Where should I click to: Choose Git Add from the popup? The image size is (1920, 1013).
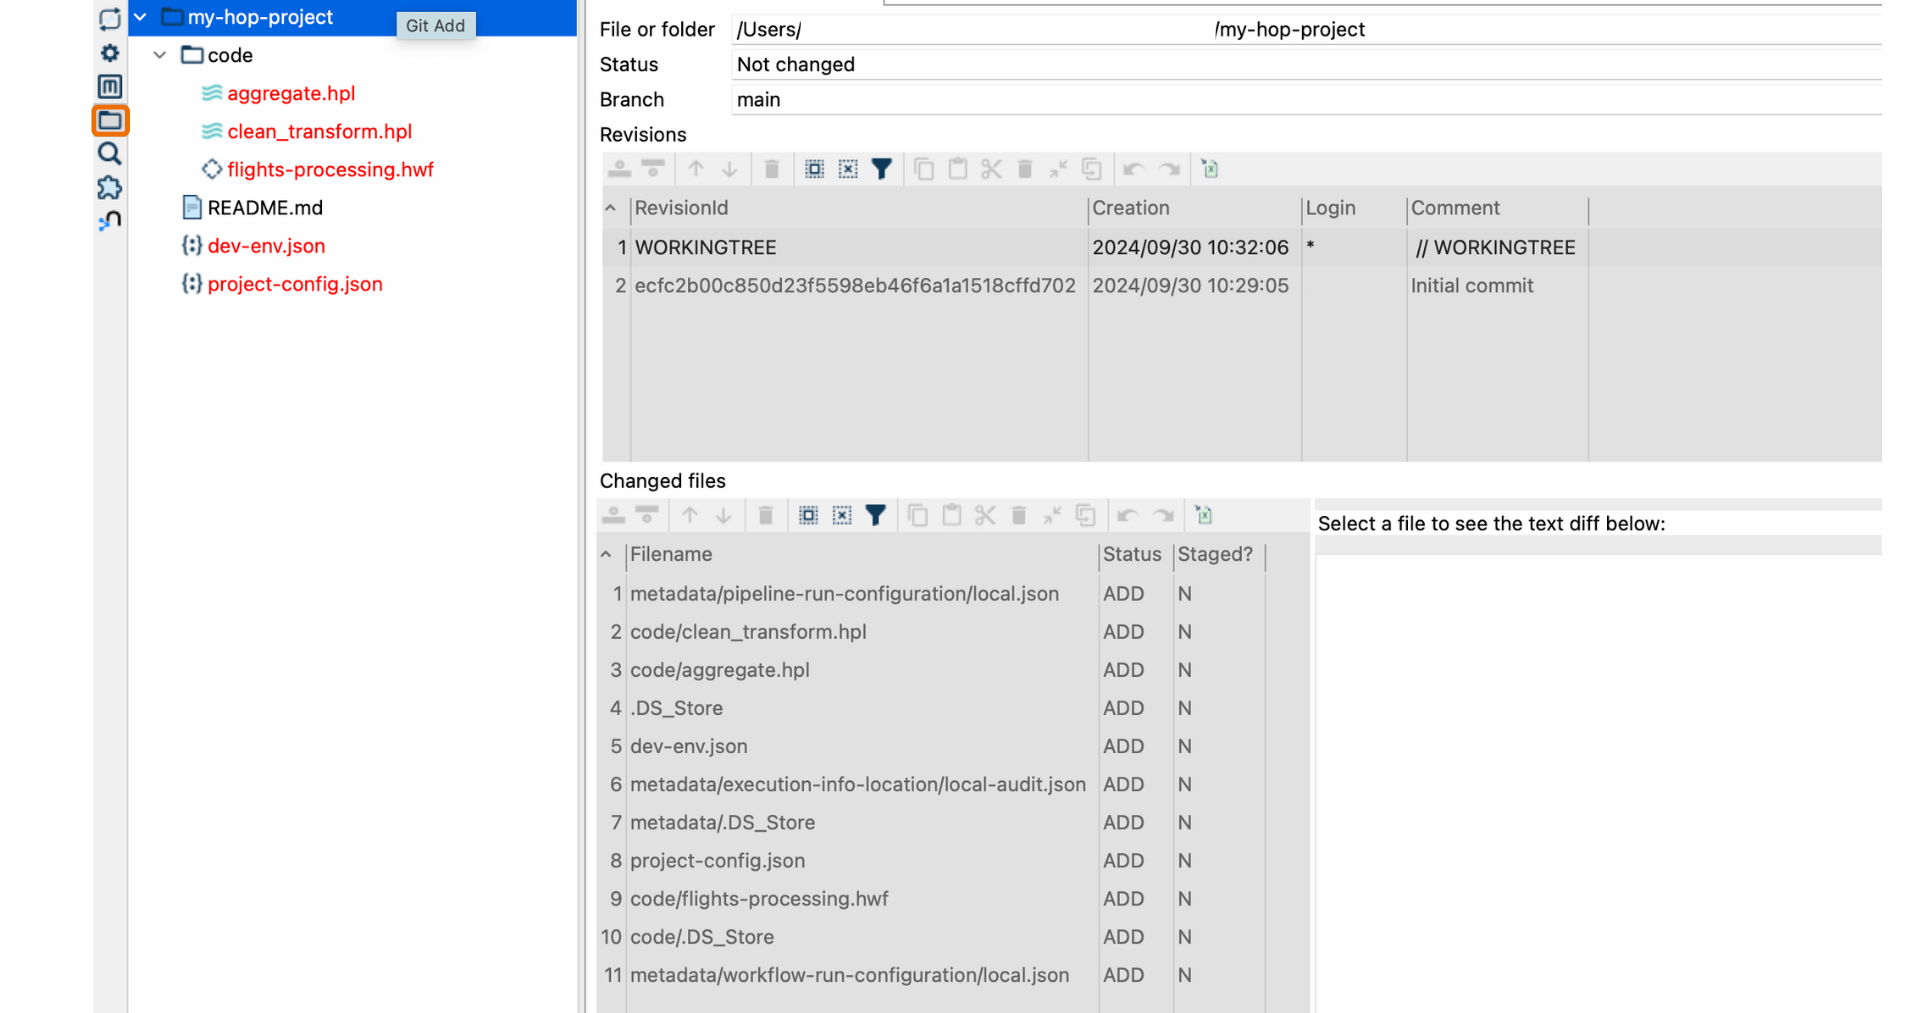click(435, 26)
